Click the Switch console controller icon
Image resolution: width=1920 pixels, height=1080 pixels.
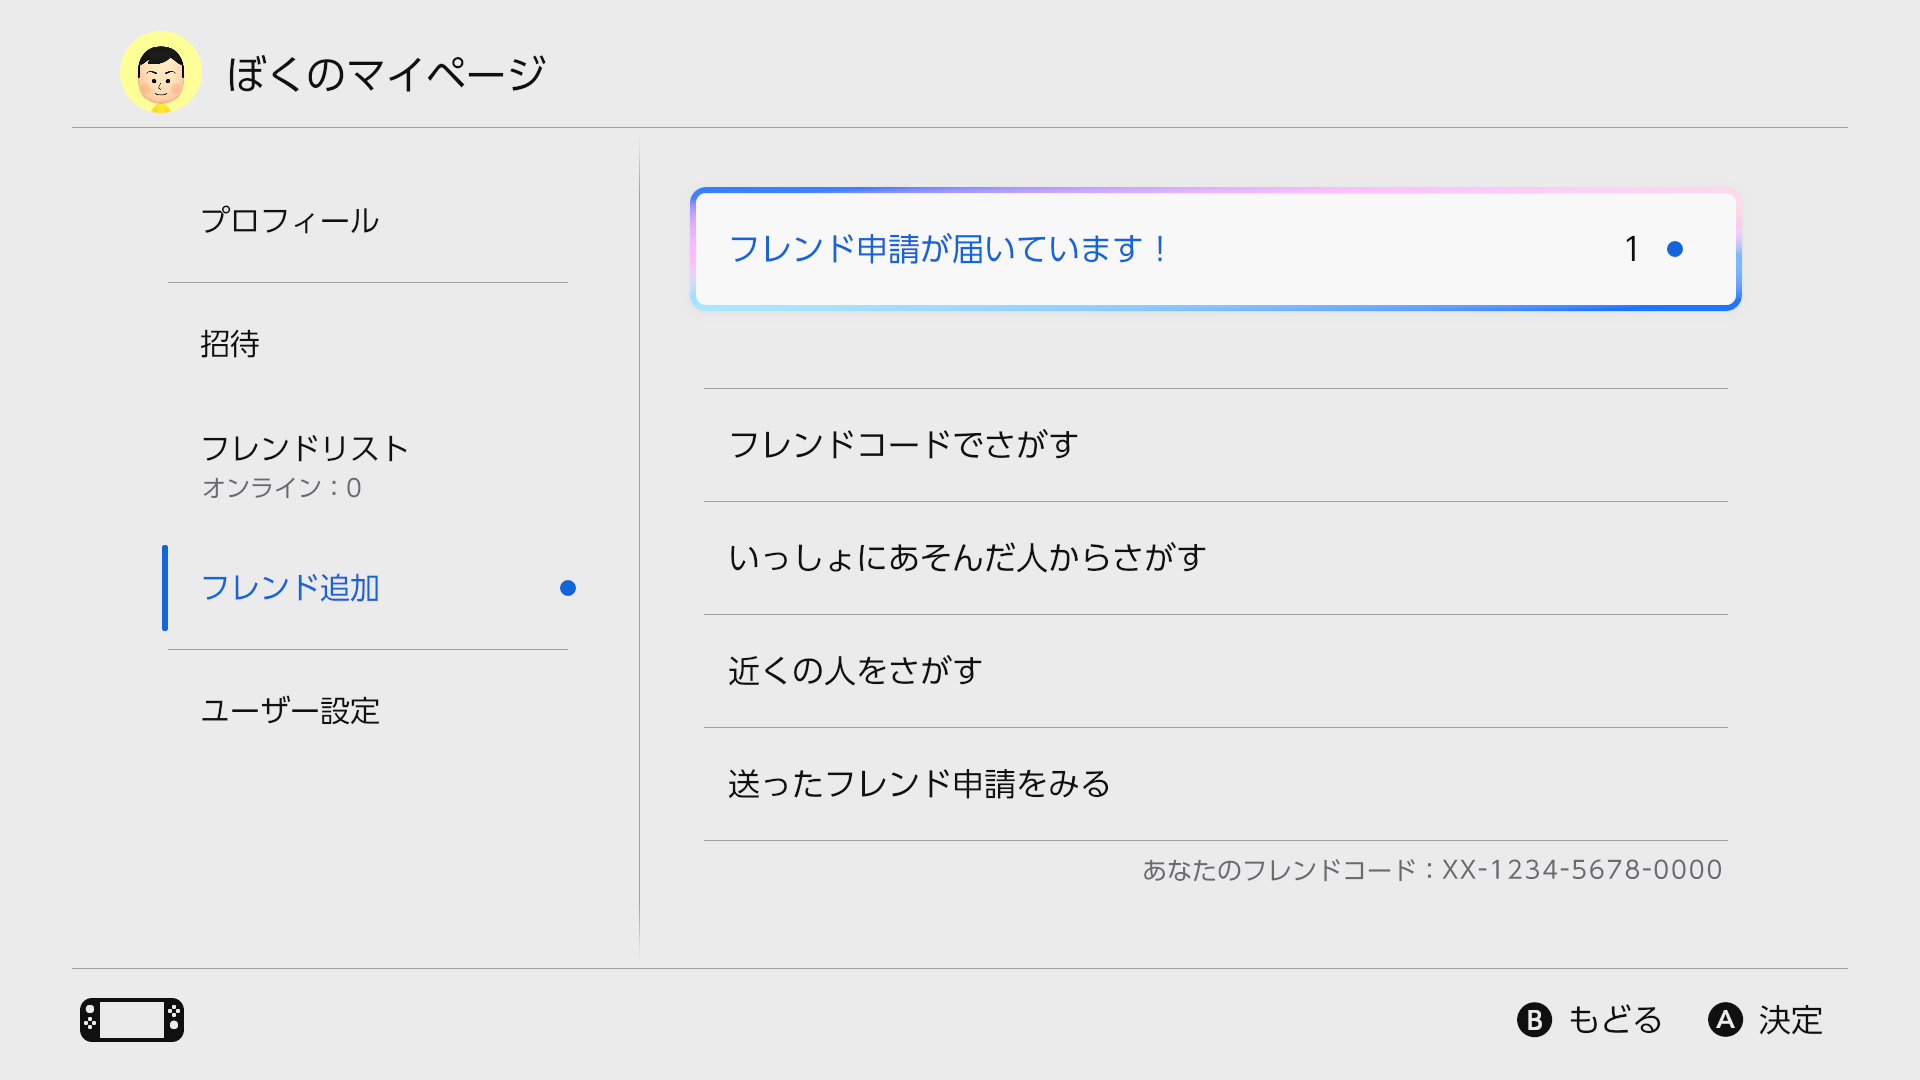[x=132, y=1020]
